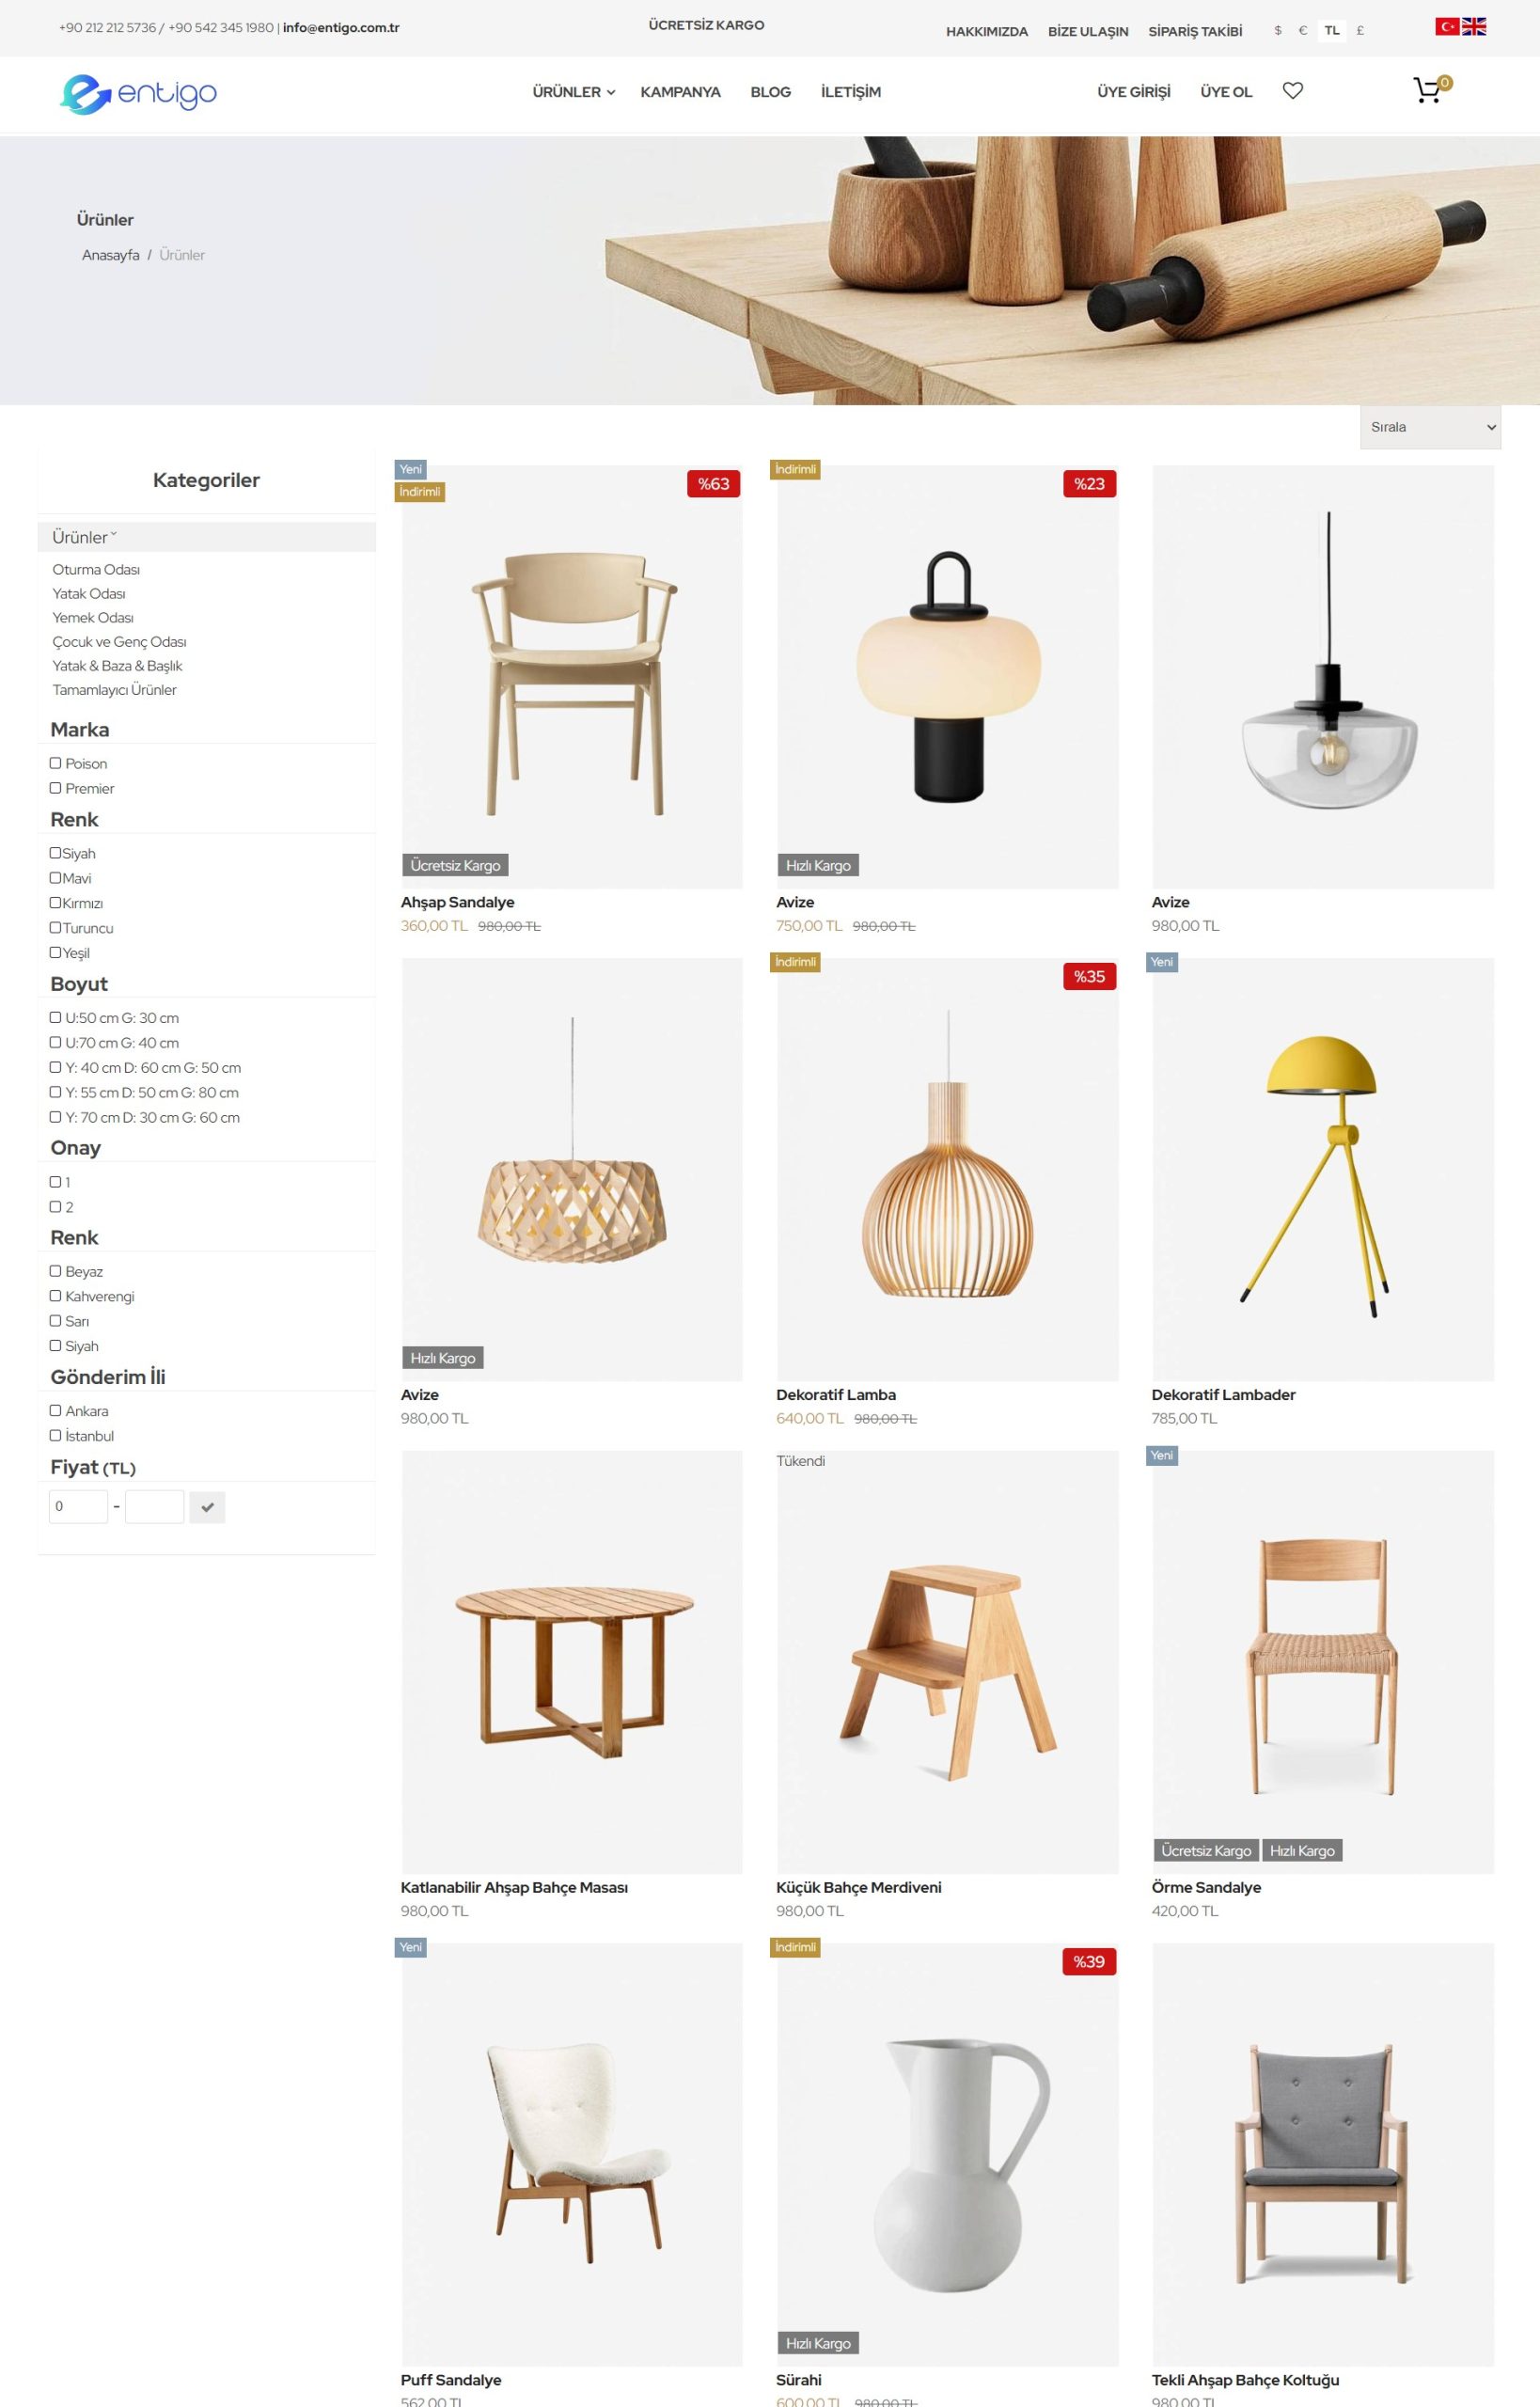Check the Poison brand filter
The height and width of the screenshot is (2407, 1540).
pyautogui.click(x=56, y=763)
